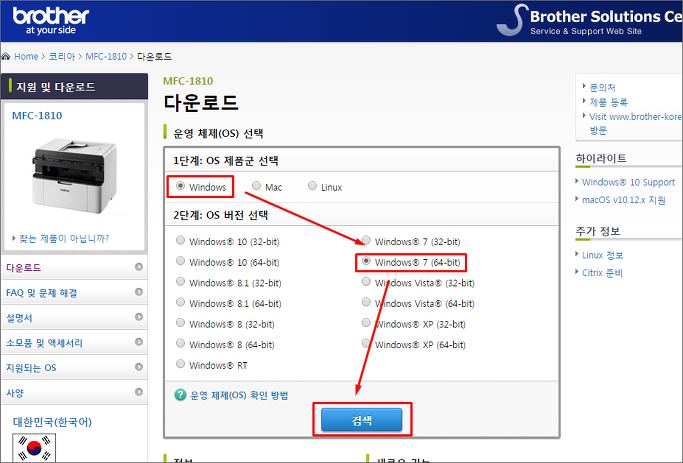Click the green question mark help icon

point(180,395)
